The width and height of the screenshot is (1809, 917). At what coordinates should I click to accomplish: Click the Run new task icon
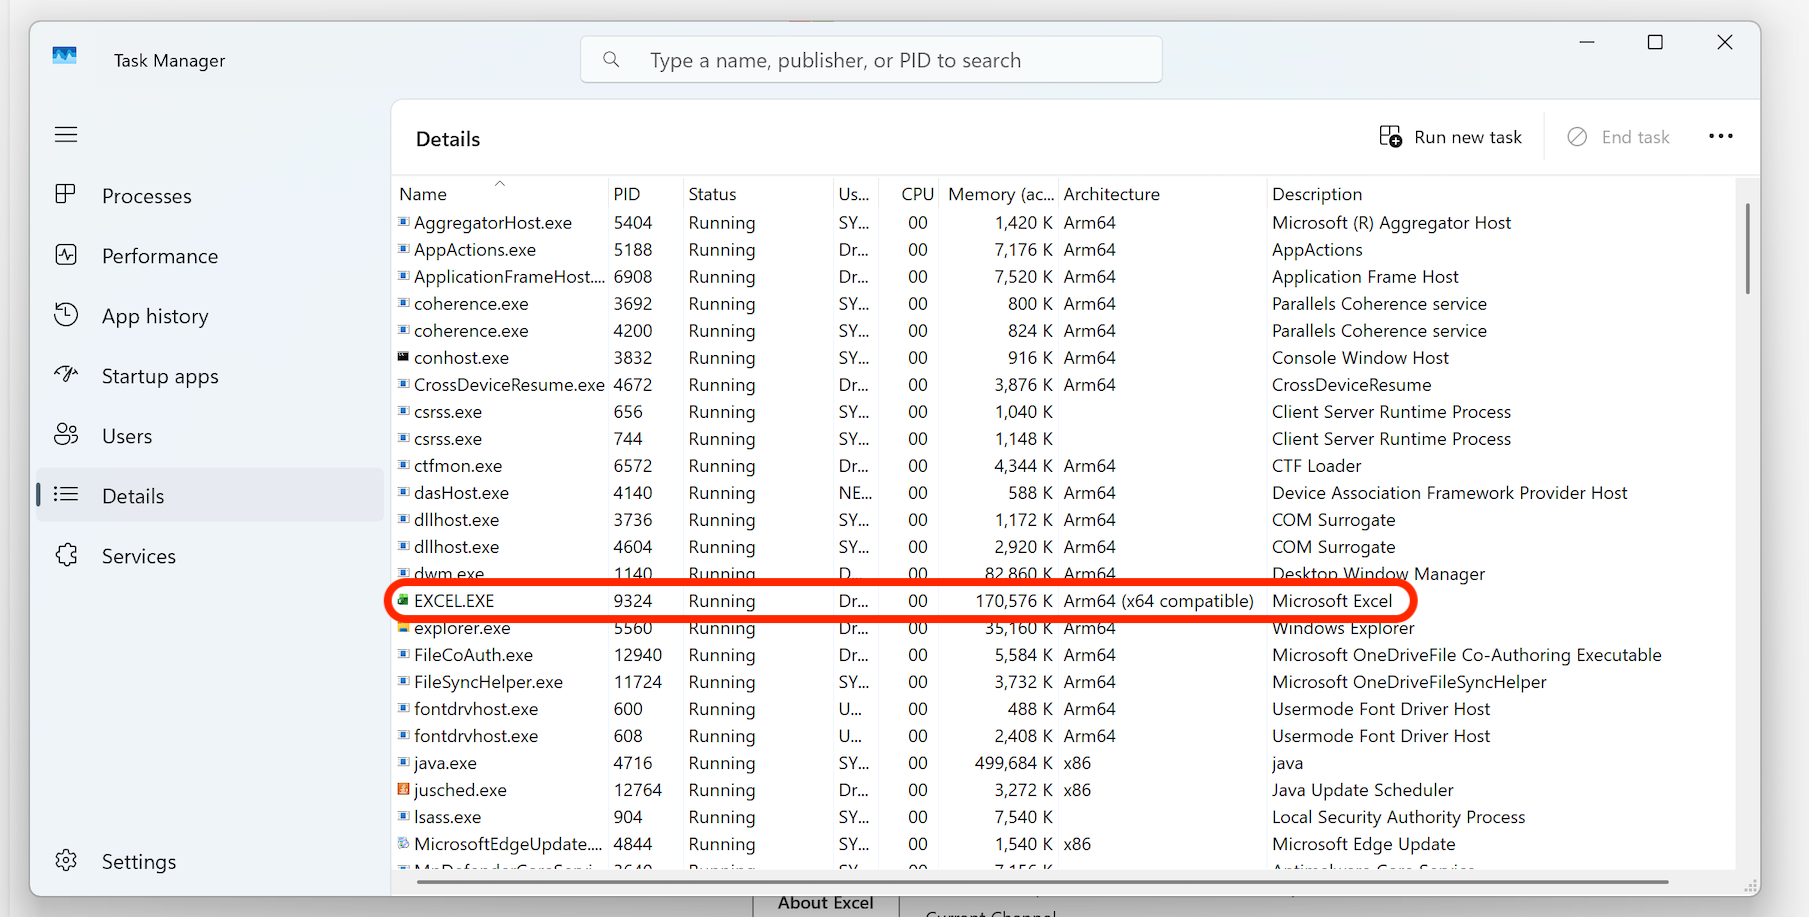pos(1391,137)
